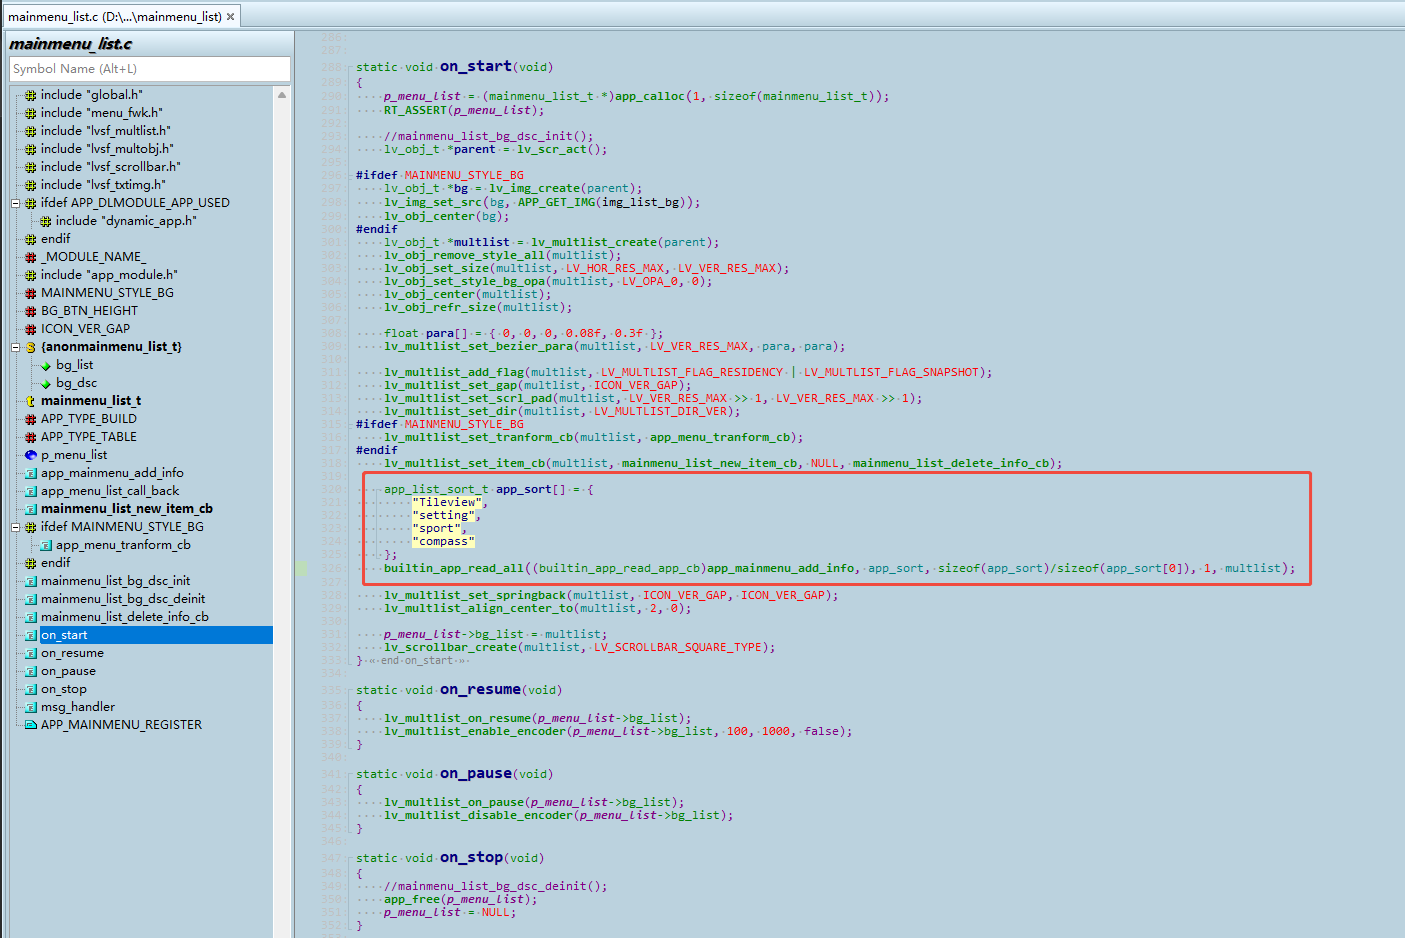Click the _MODULE_NAME_ macro icon
Image resolution: width=1405 pixels, height=938 pixels.
[31, 257]
